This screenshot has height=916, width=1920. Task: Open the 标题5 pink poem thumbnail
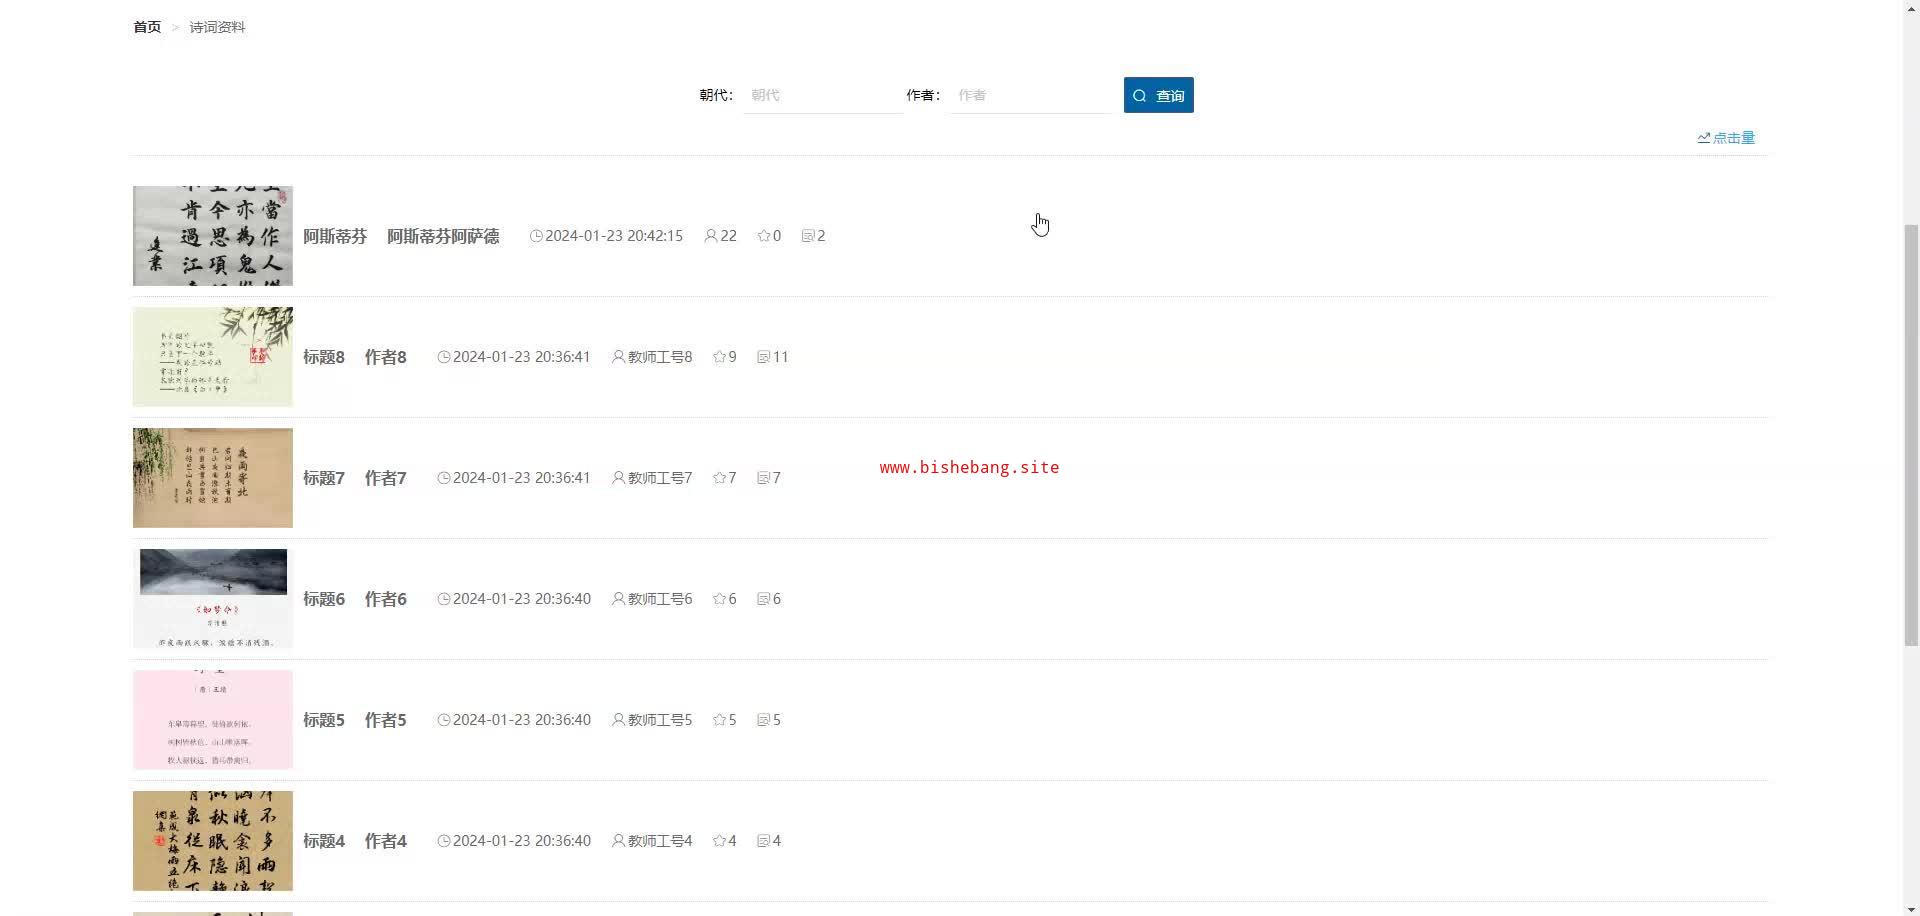(213, 720)
